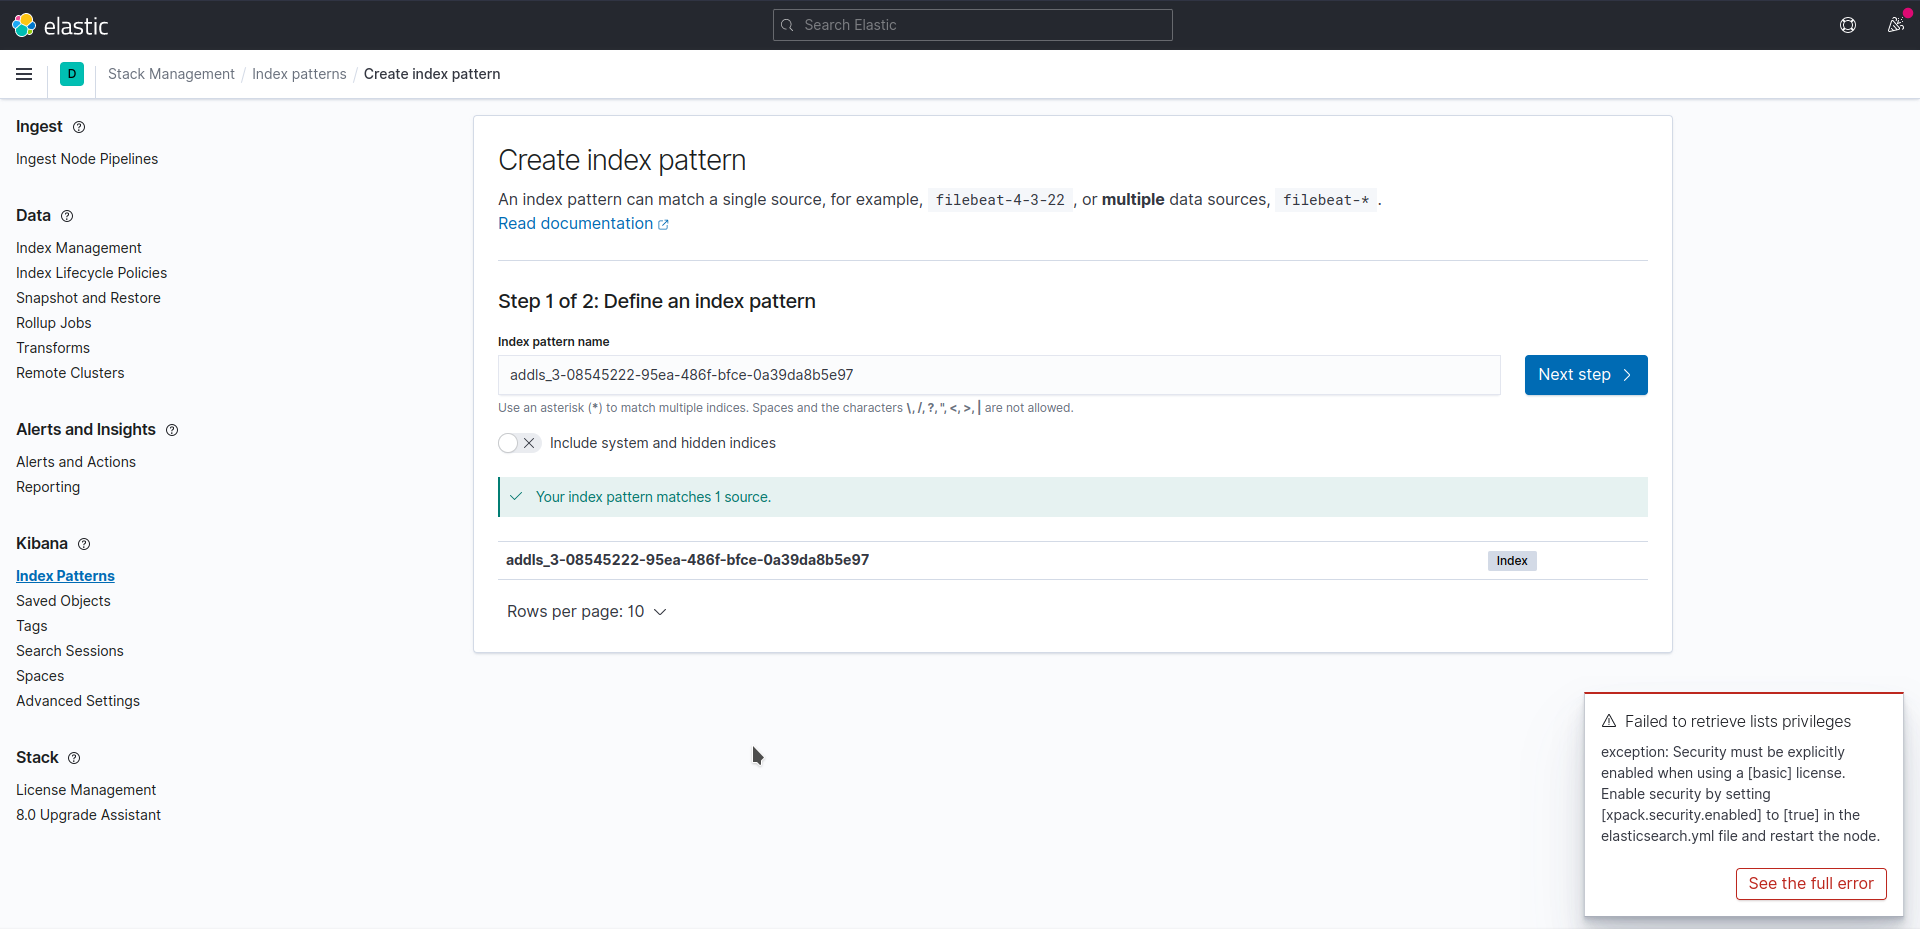
Task: Open the newsfeed notifications icon
Action: [1895, 25]
